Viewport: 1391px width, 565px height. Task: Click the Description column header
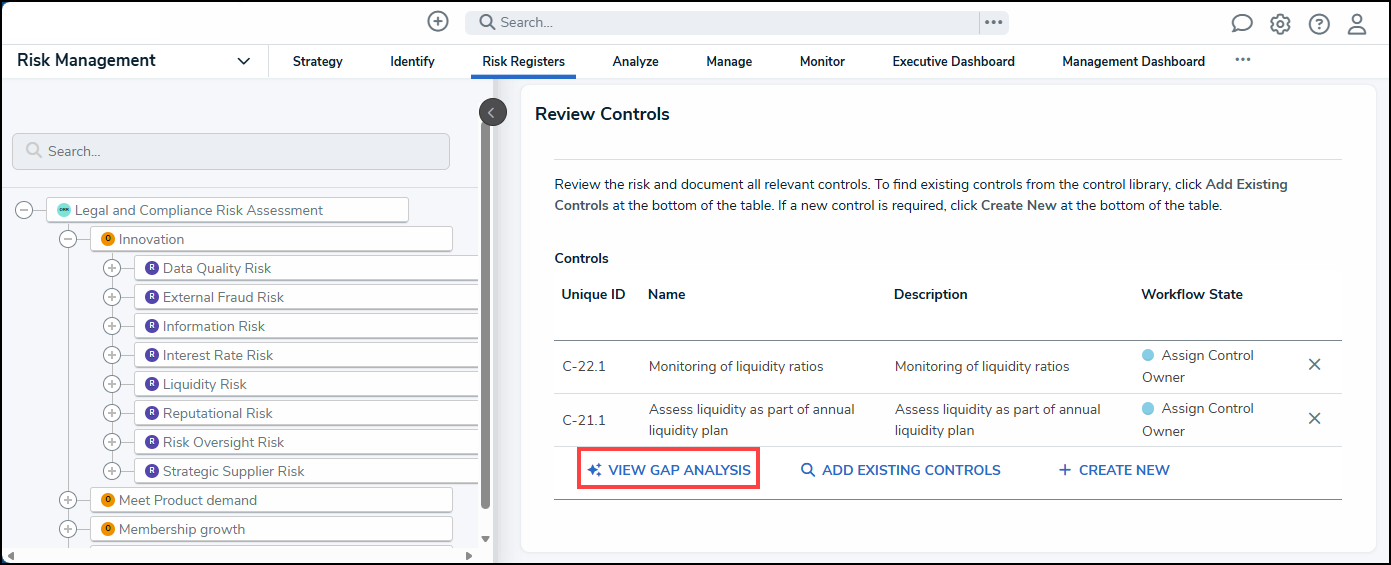931,294
